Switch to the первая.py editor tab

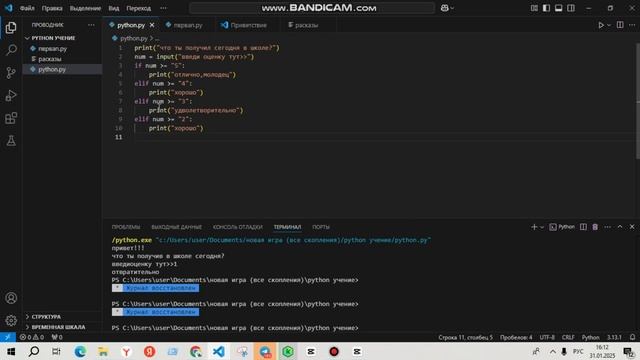188,25
